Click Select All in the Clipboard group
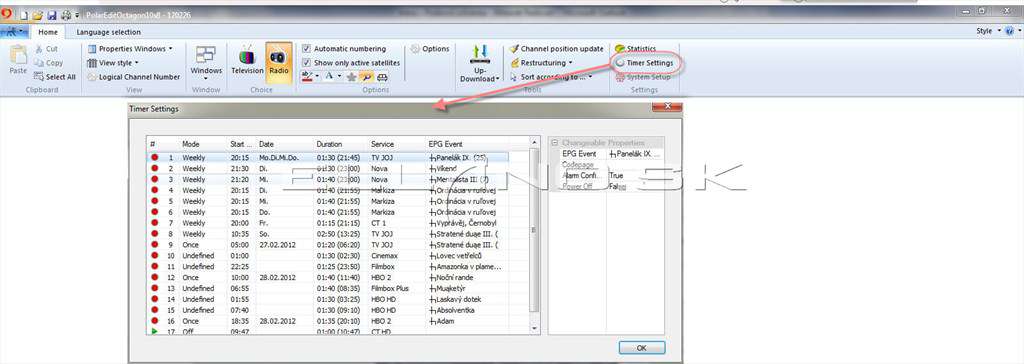1024x364 pixels. click(x=54, y=76)
